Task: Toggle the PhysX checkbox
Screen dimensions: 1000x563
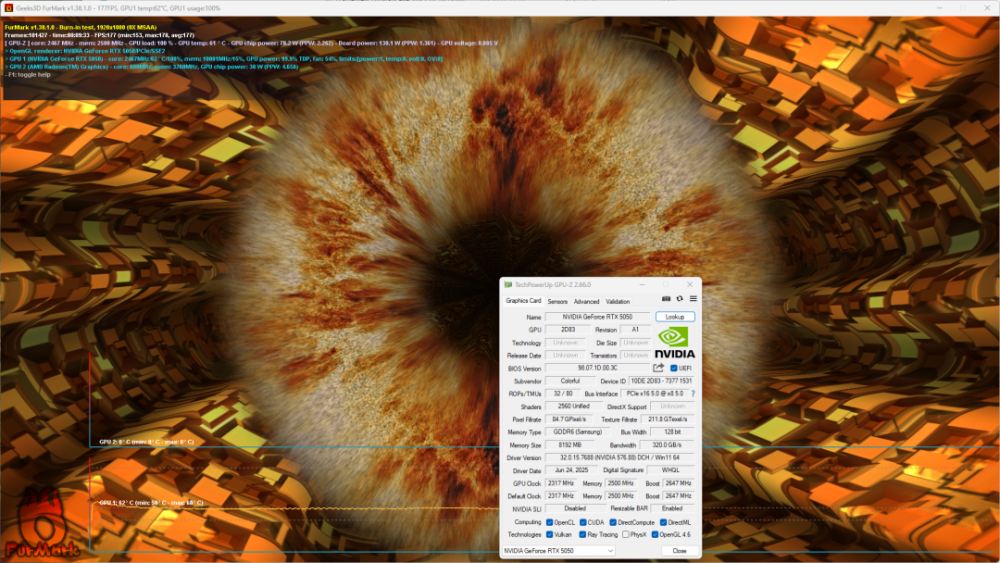Action: pyautogui.click(x=626, y=535)
